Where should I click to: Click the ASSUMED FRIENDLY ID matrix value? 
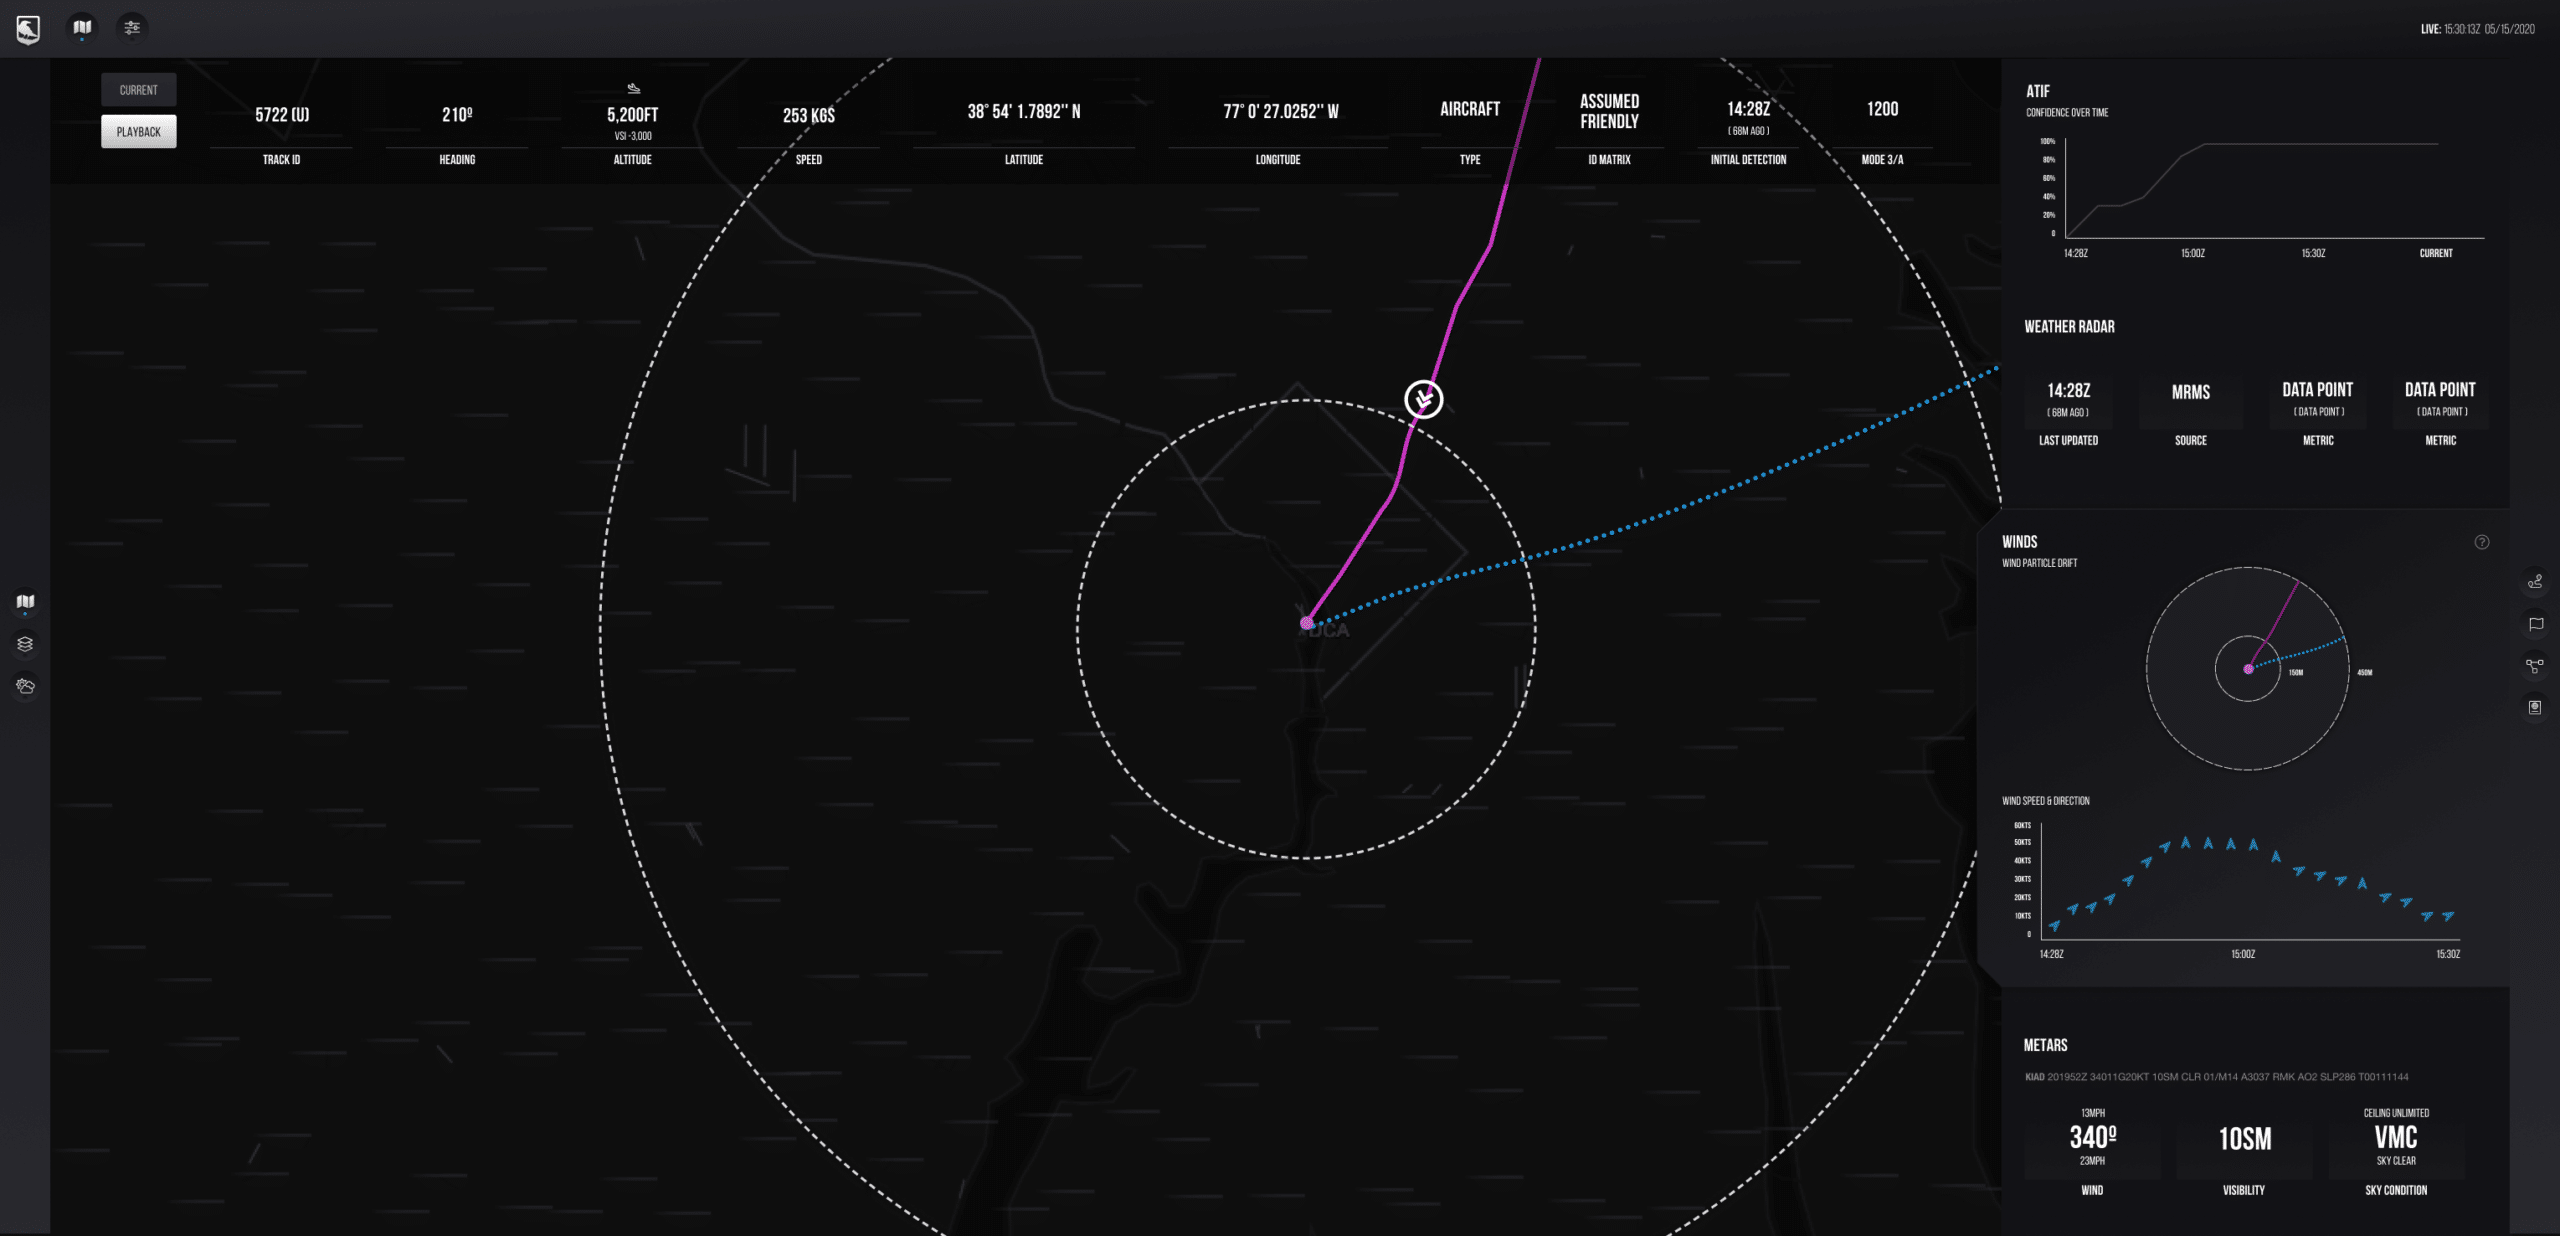pos(1610,111)
